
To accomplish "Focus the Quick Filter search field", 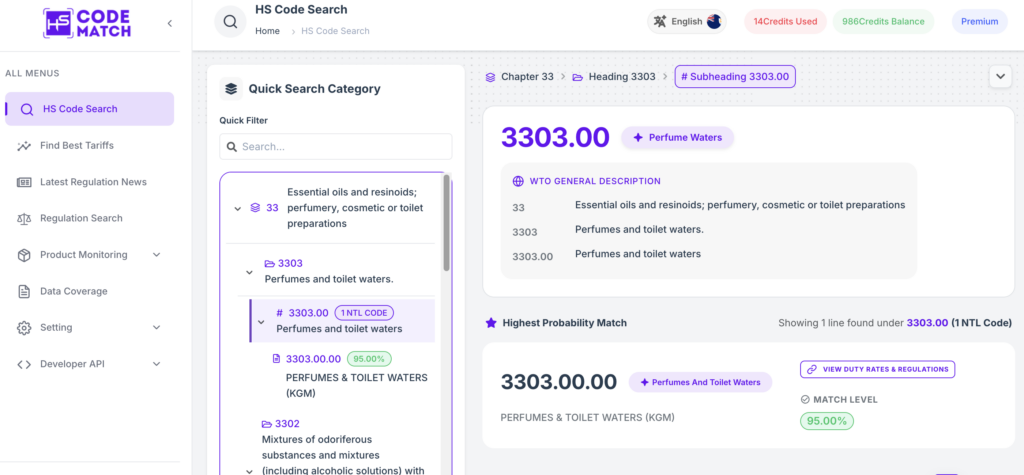I will 336,146.
